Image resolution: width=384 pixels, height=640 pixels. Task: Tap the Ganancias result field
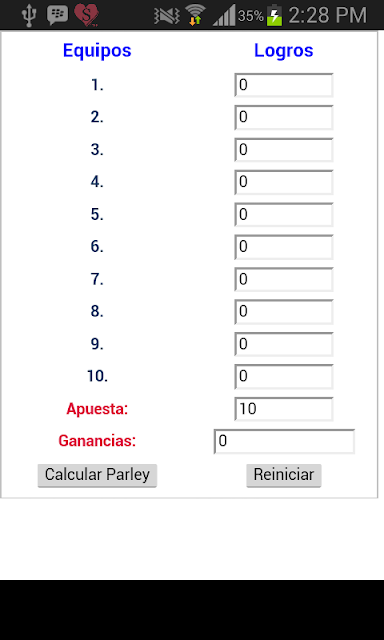tap(284, 441)
